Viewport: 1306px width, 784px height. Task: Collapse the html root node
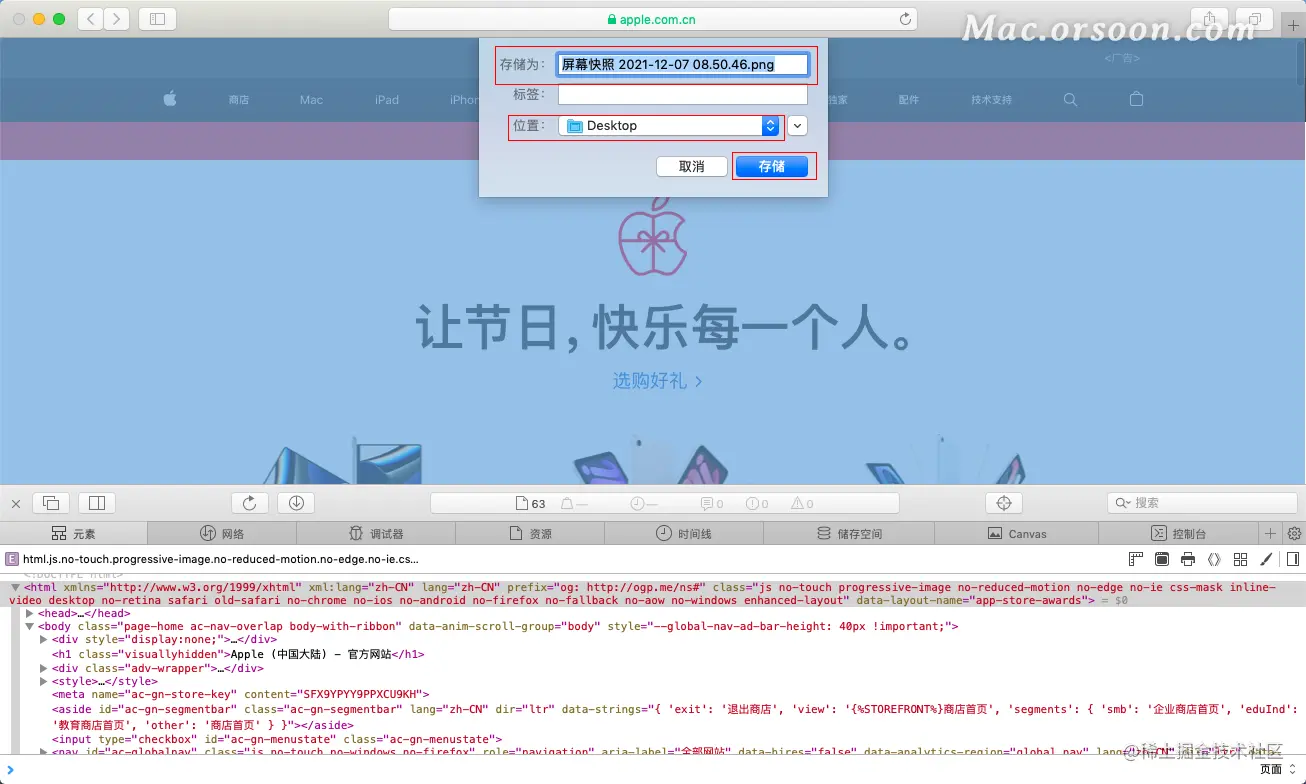coord(16,588)
